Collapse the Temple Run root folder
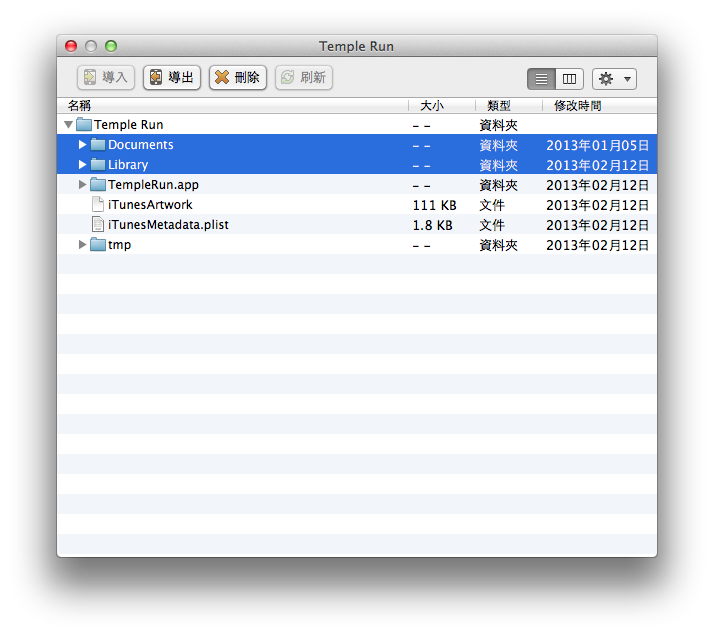The image size is (714, 636). pyautogui.click(x=68, y=125)
